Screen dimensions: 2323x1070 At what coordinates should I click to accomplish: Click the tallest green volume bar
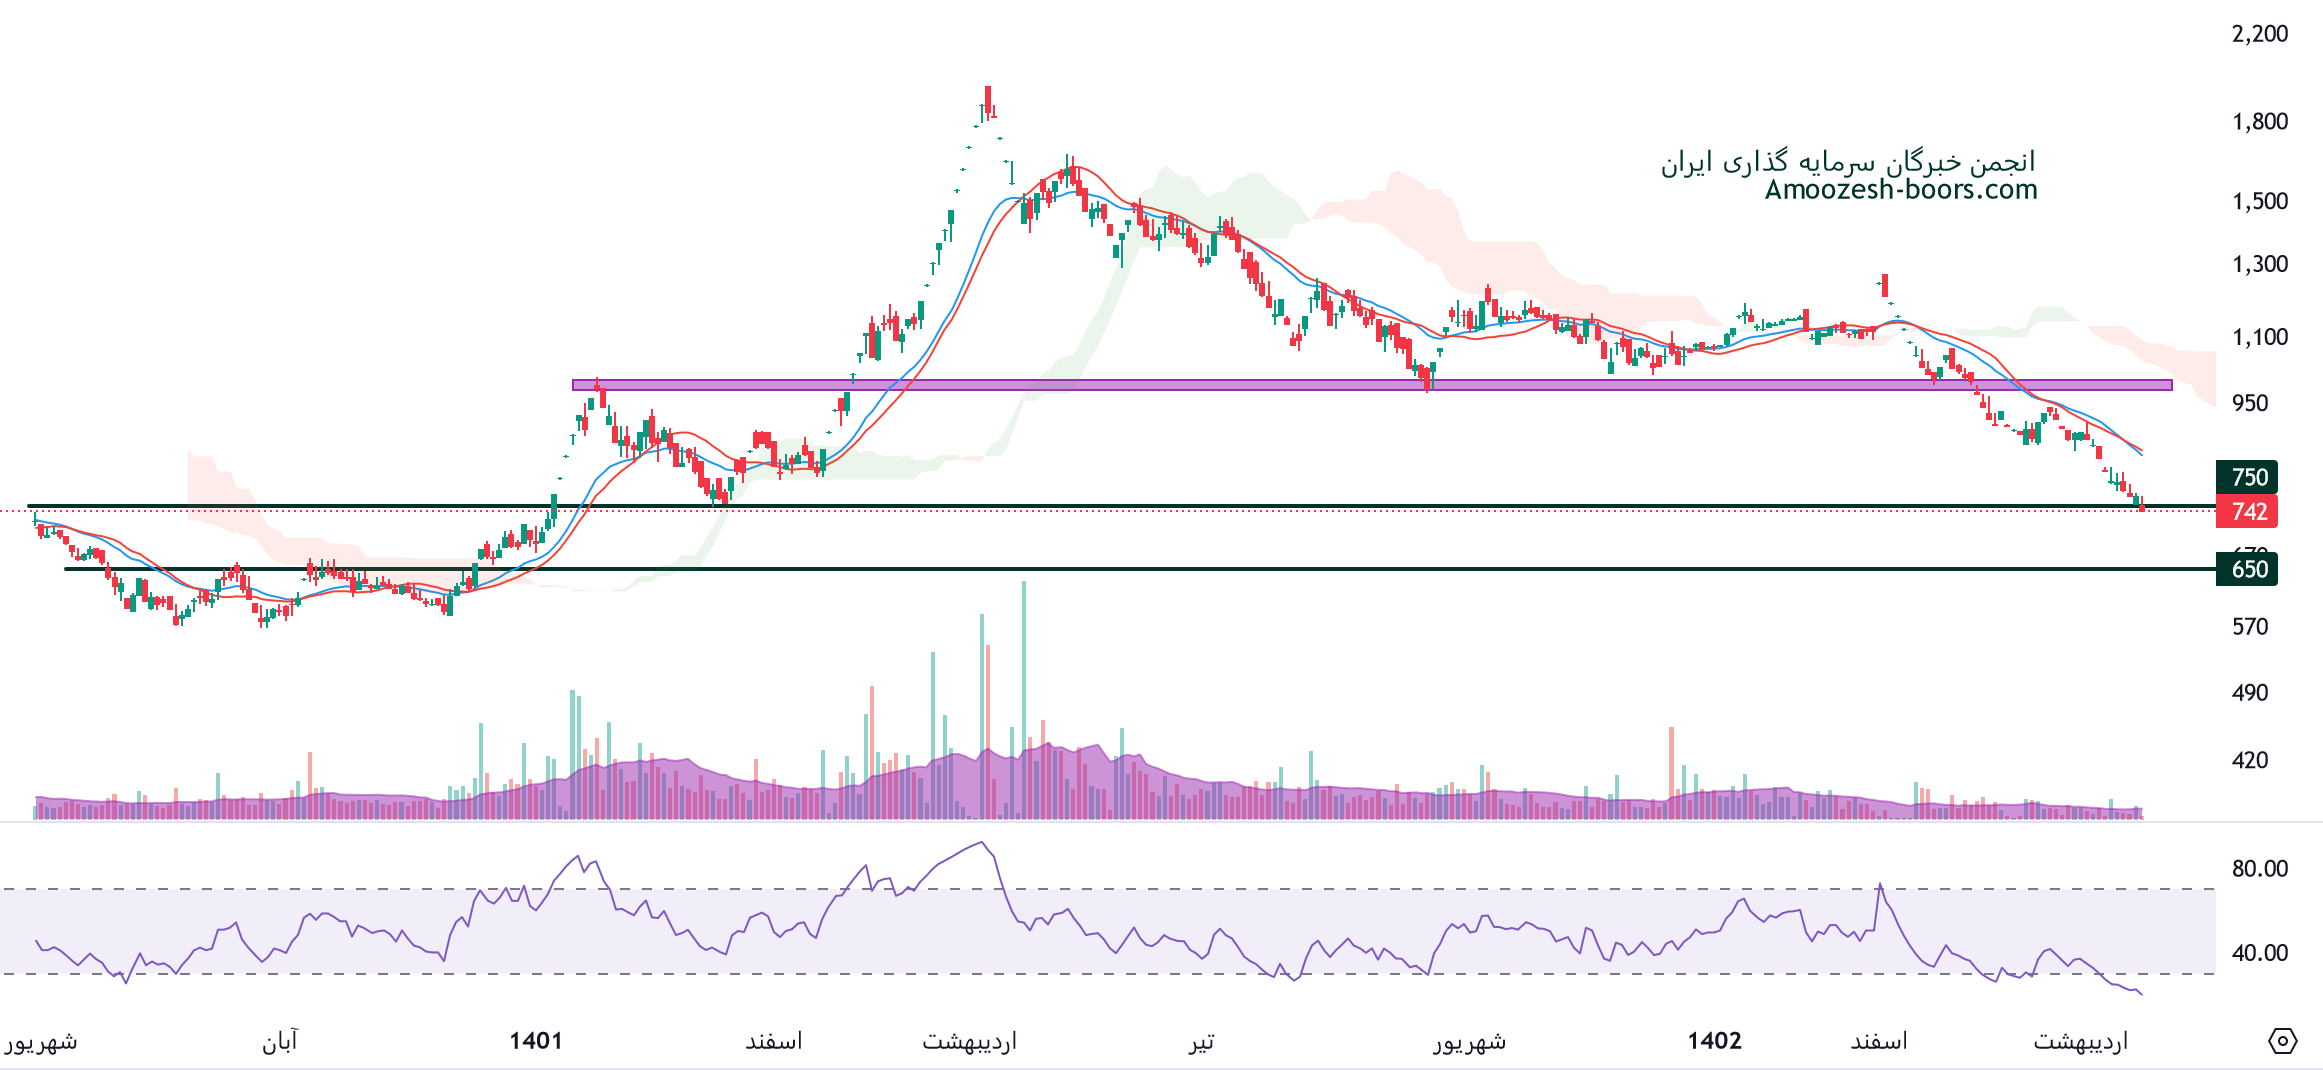pos(1023,700)
